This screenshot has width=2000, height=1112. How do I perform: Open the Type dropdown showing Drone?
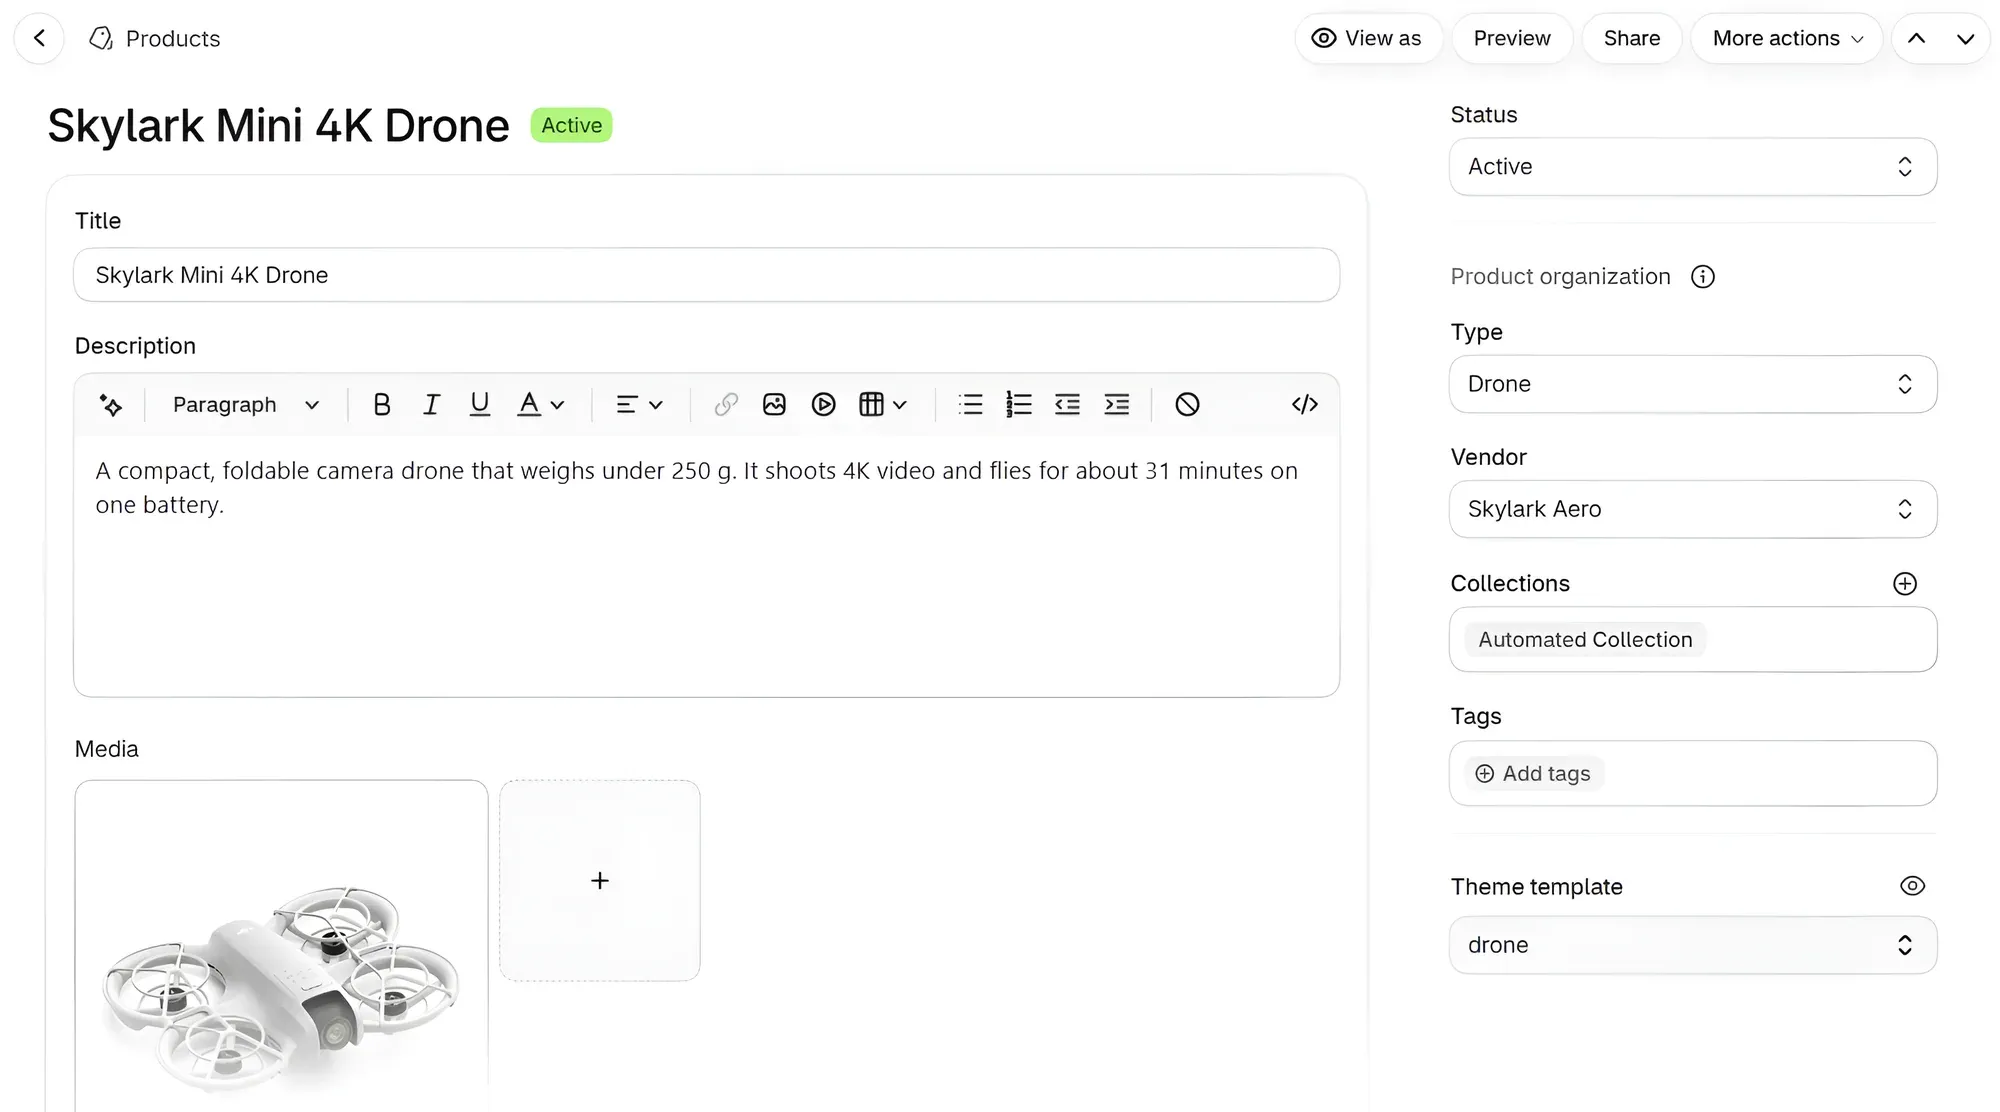pyautogui.click(x=1693, y=384)
